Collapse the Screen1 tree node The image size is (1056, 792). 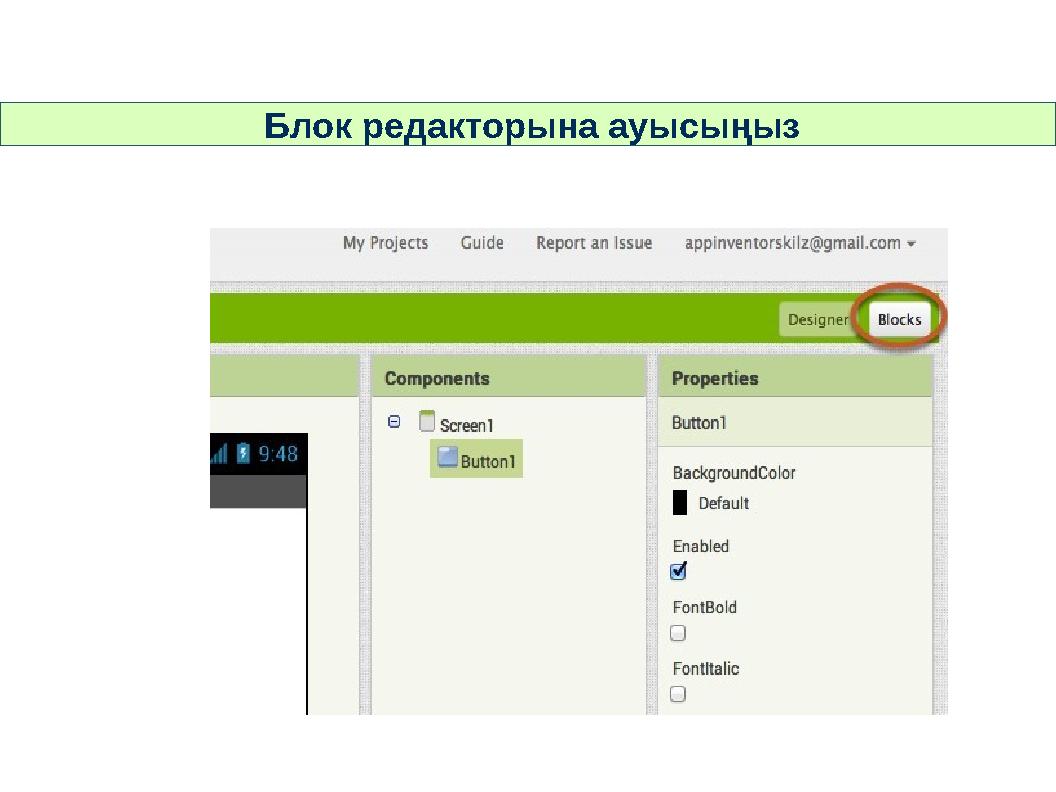(x=394, y=422)
